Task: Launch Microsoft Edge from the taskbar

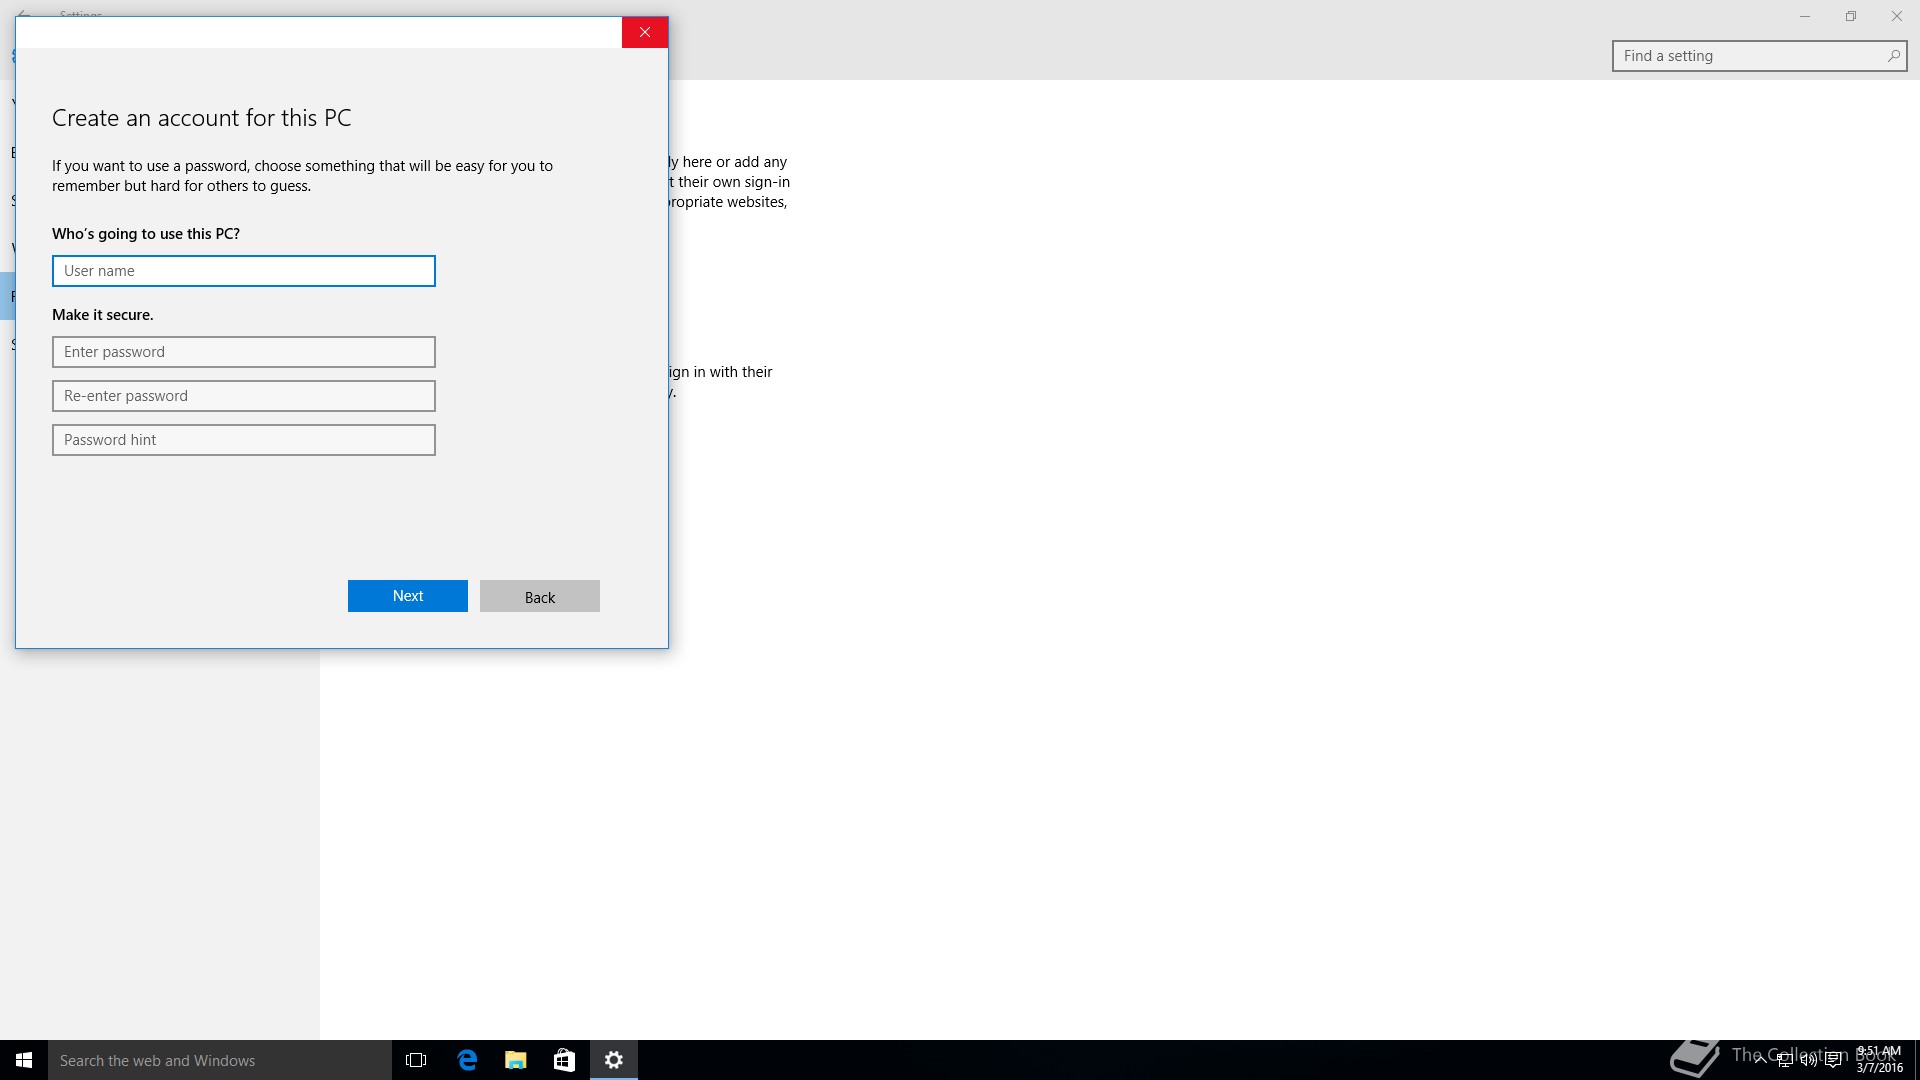Action: 467,1060
